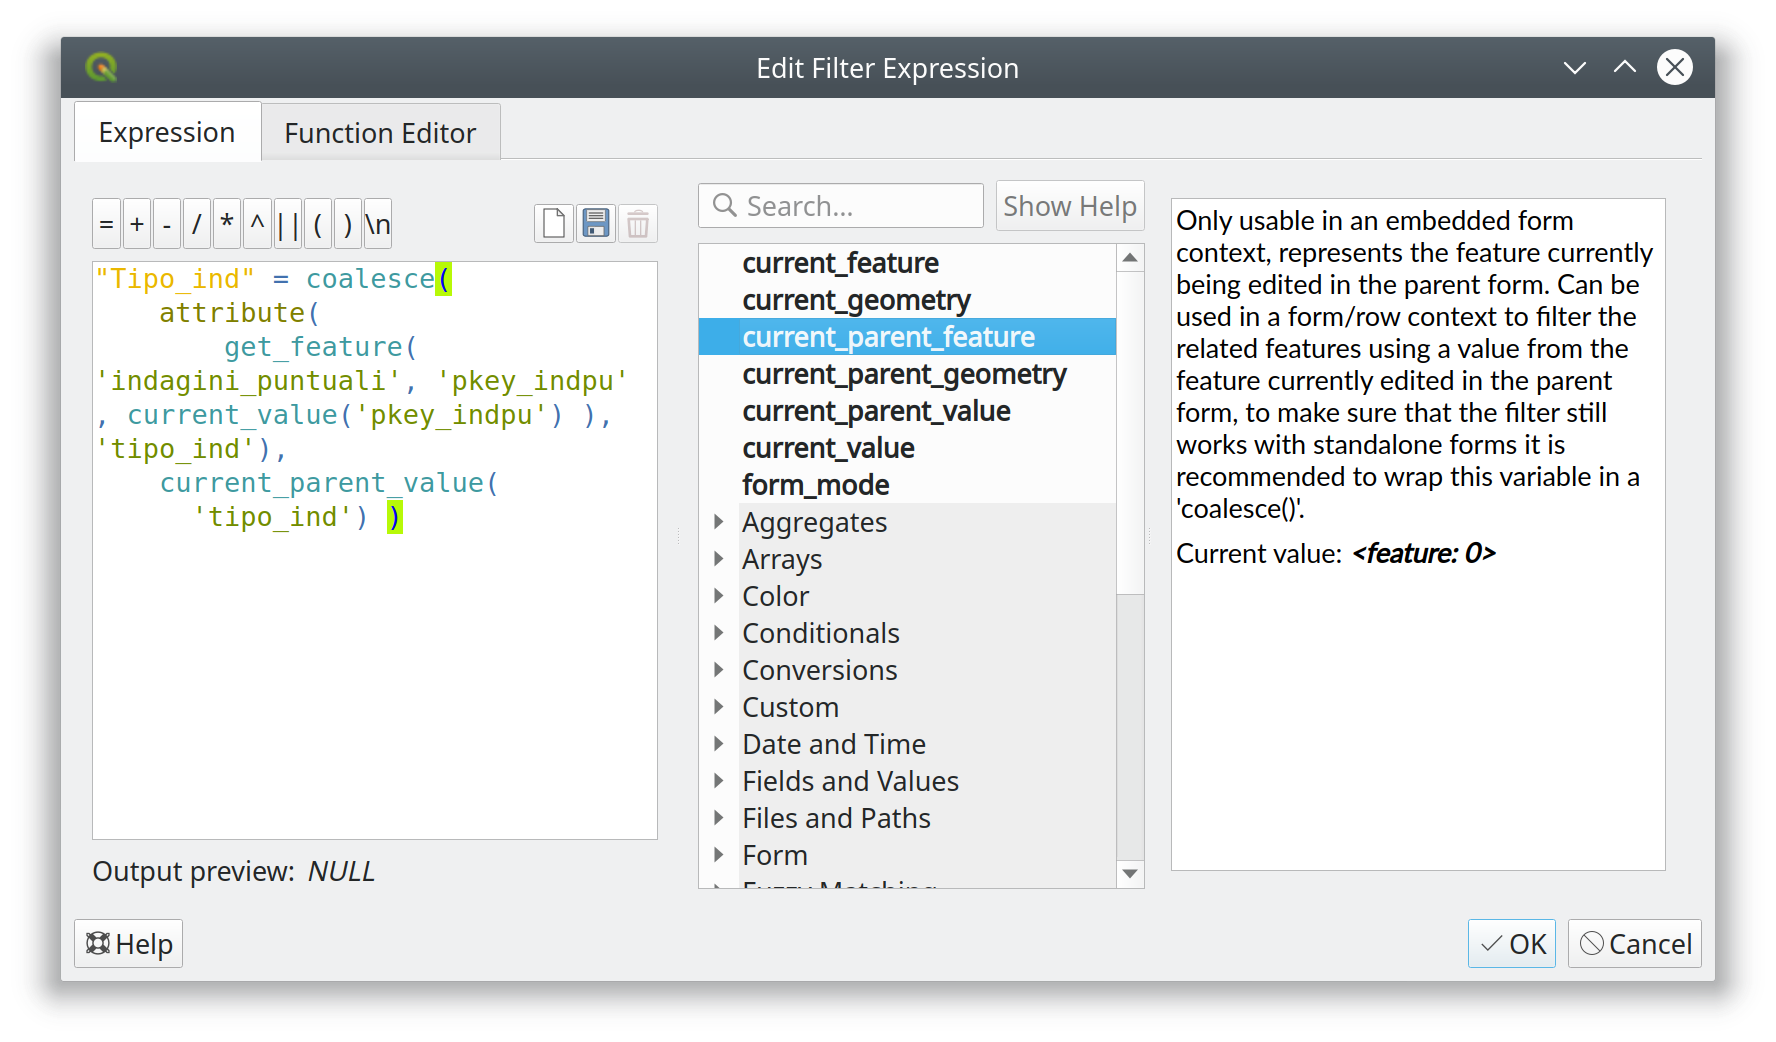The image size is (1776, 1042).
Task: Expand the Aggregates function group
Action: tap(719, 522)
